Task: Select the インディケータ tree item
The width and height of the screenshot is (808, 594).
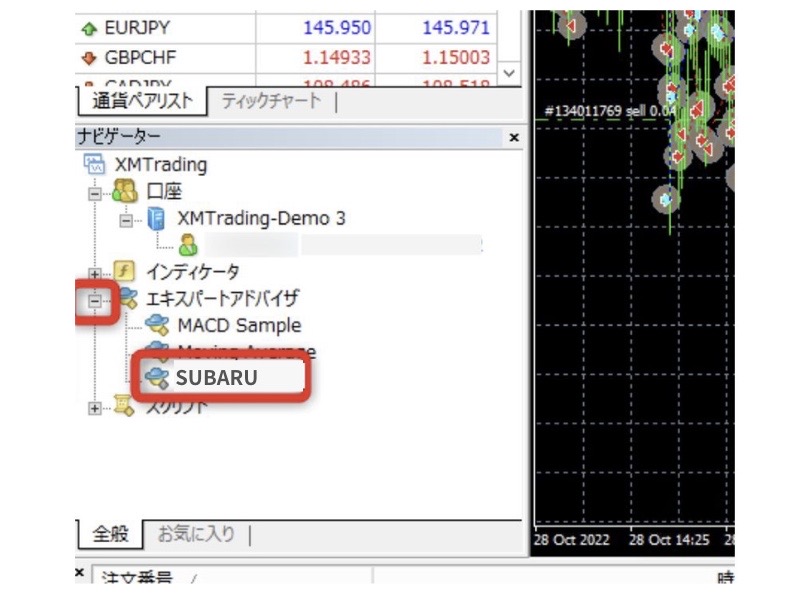Action: [193, 271]
